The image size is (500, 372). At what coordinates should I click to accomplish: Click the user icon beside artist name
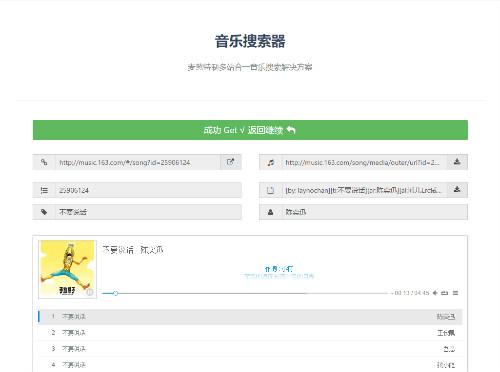270,212
